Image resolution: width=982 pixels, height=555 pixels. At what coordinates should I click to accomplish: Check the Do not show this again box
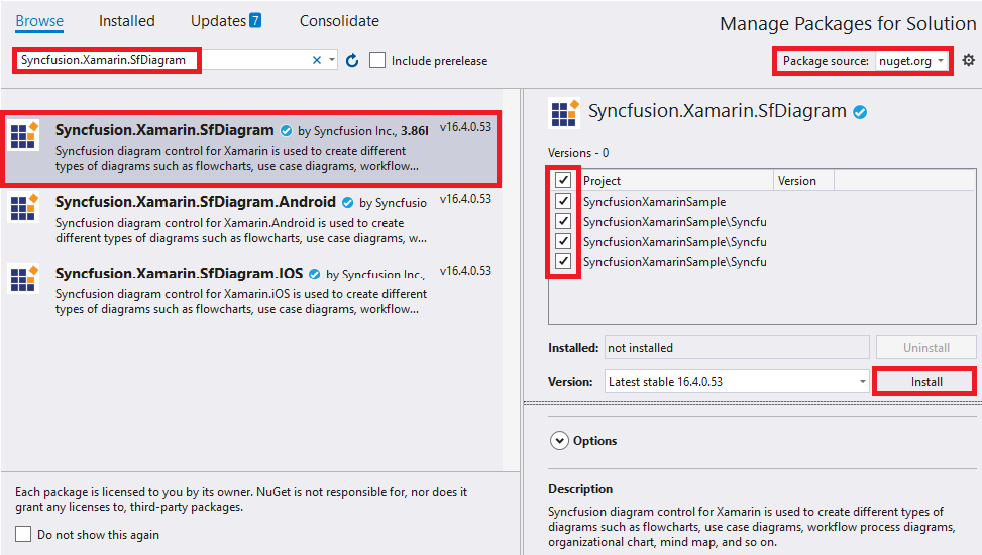pos(24,534)
